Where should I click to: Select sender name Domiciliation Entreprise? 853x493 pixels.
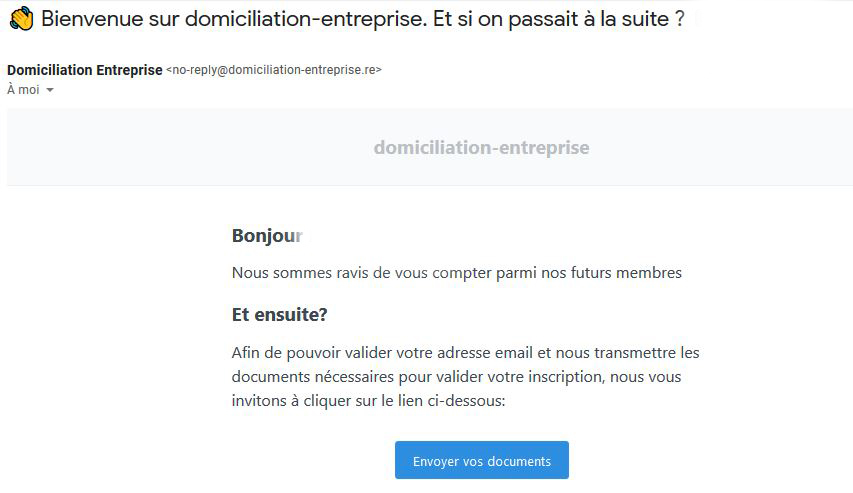(x=85, y=70)
